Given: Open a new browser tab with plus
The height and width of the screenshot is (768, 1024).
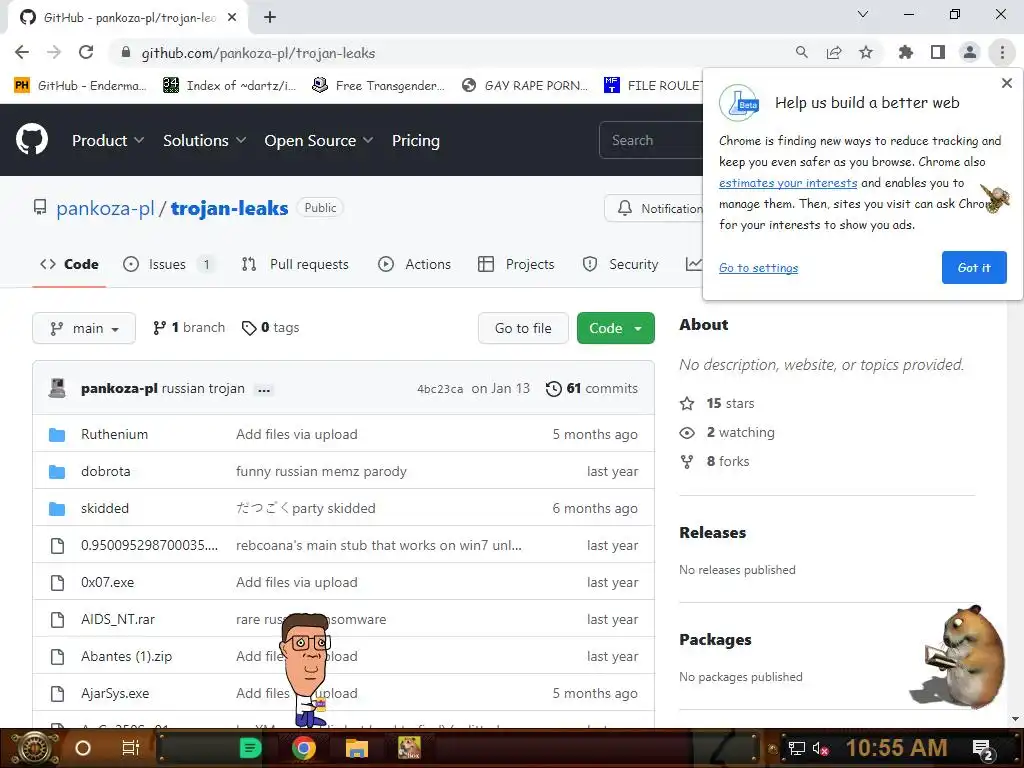Looking at the screenshot, I should pyautogui.click(x=270, y=17).
